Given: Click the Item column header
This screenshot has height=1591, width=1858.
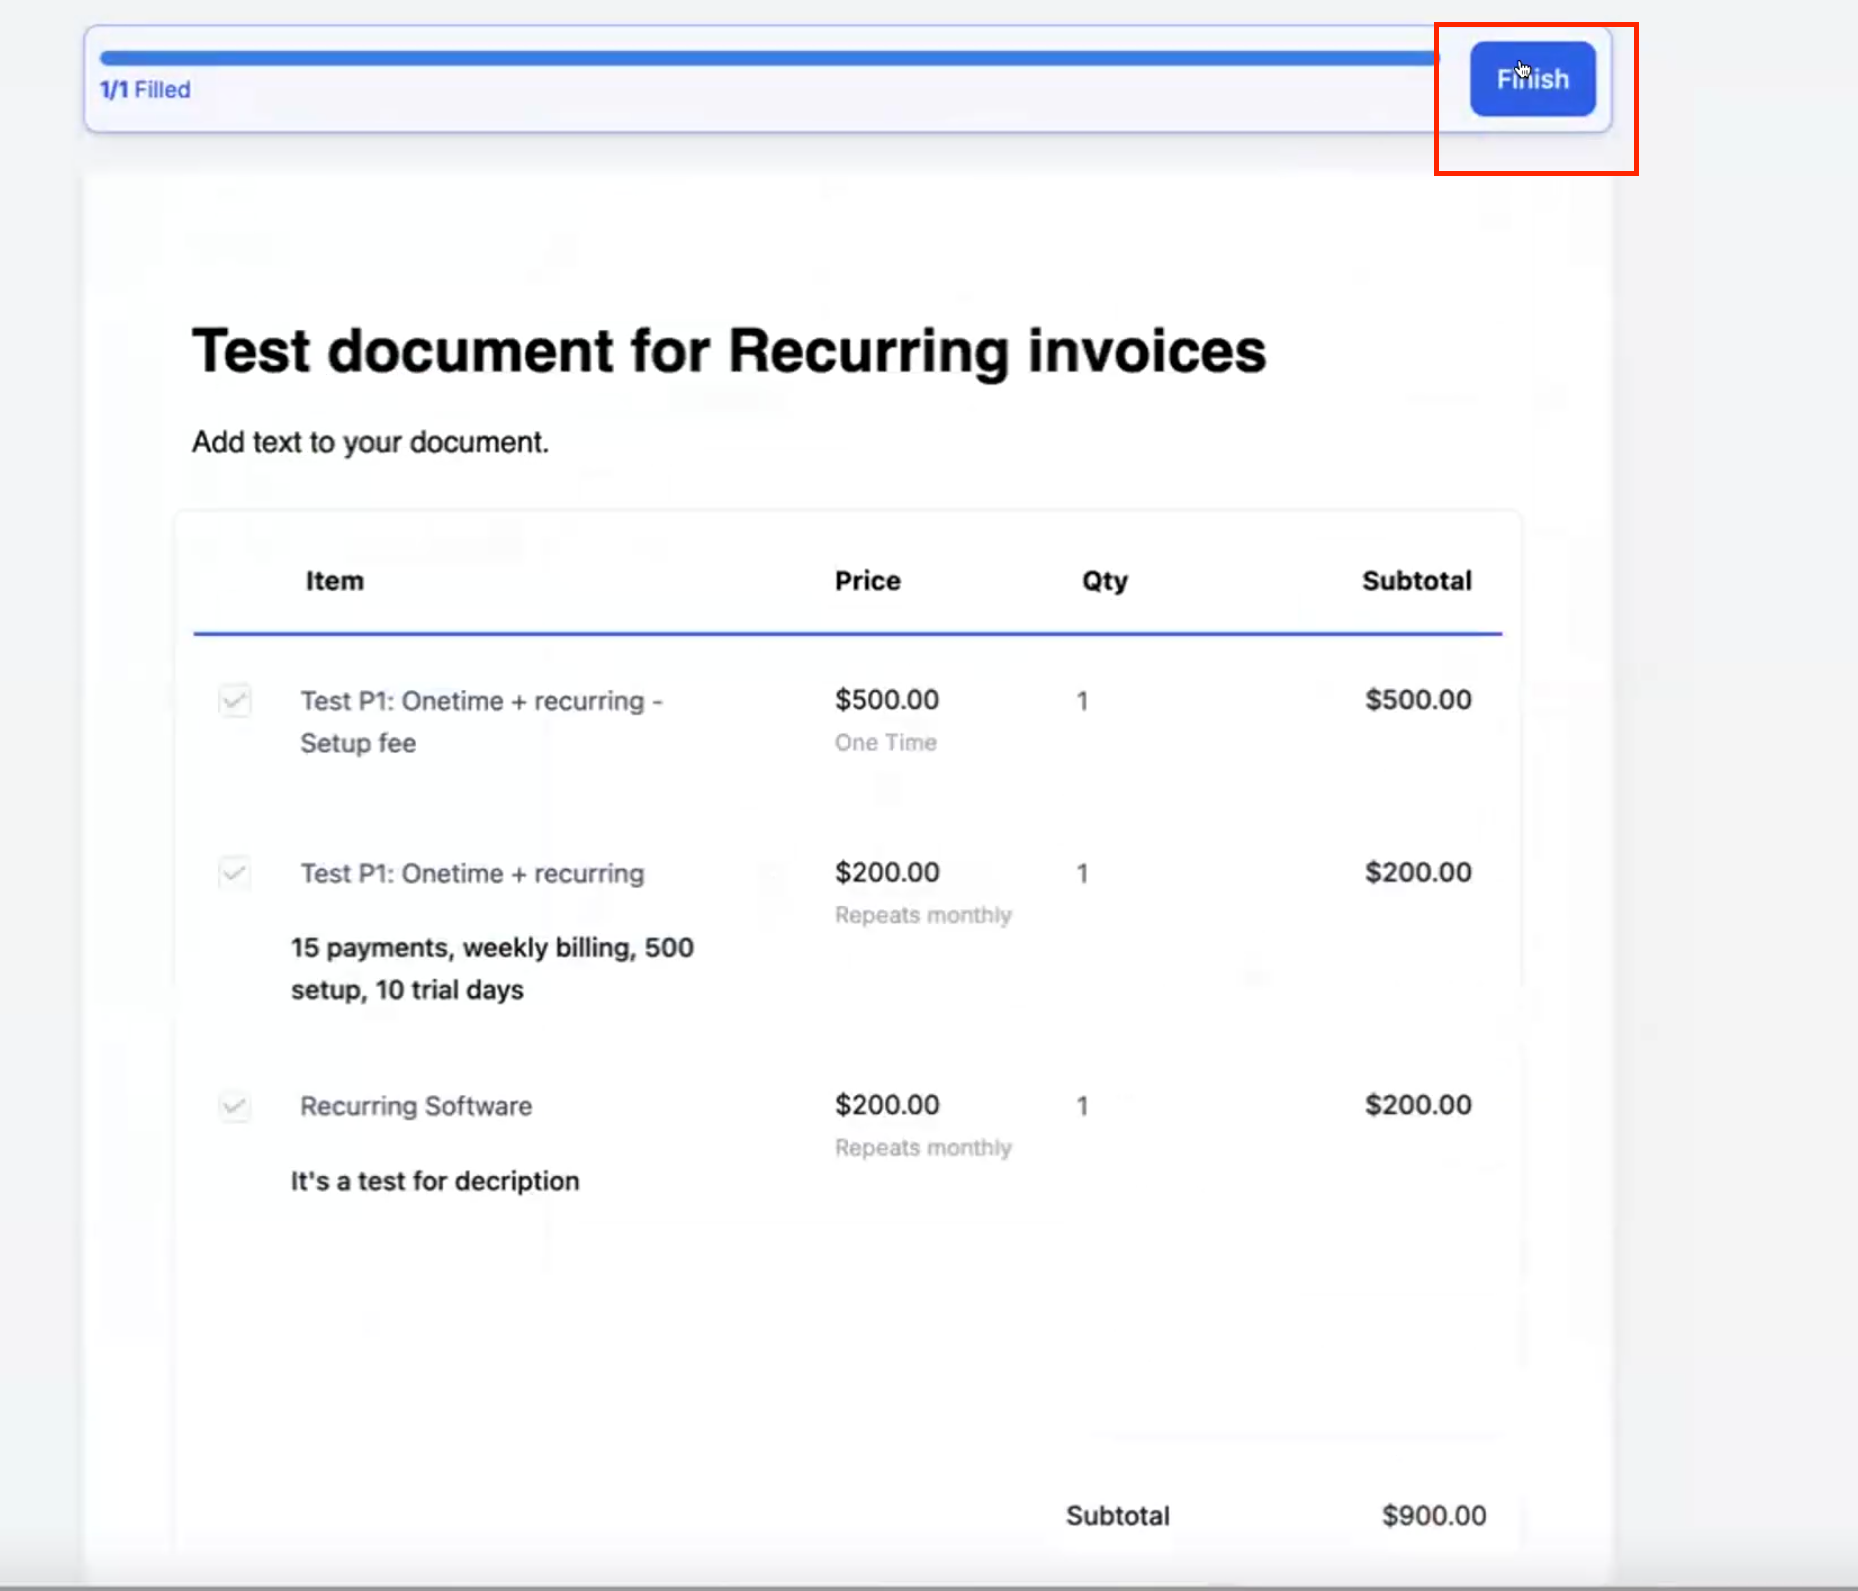Looking at the screenshot, I should [x=334, y=581].
